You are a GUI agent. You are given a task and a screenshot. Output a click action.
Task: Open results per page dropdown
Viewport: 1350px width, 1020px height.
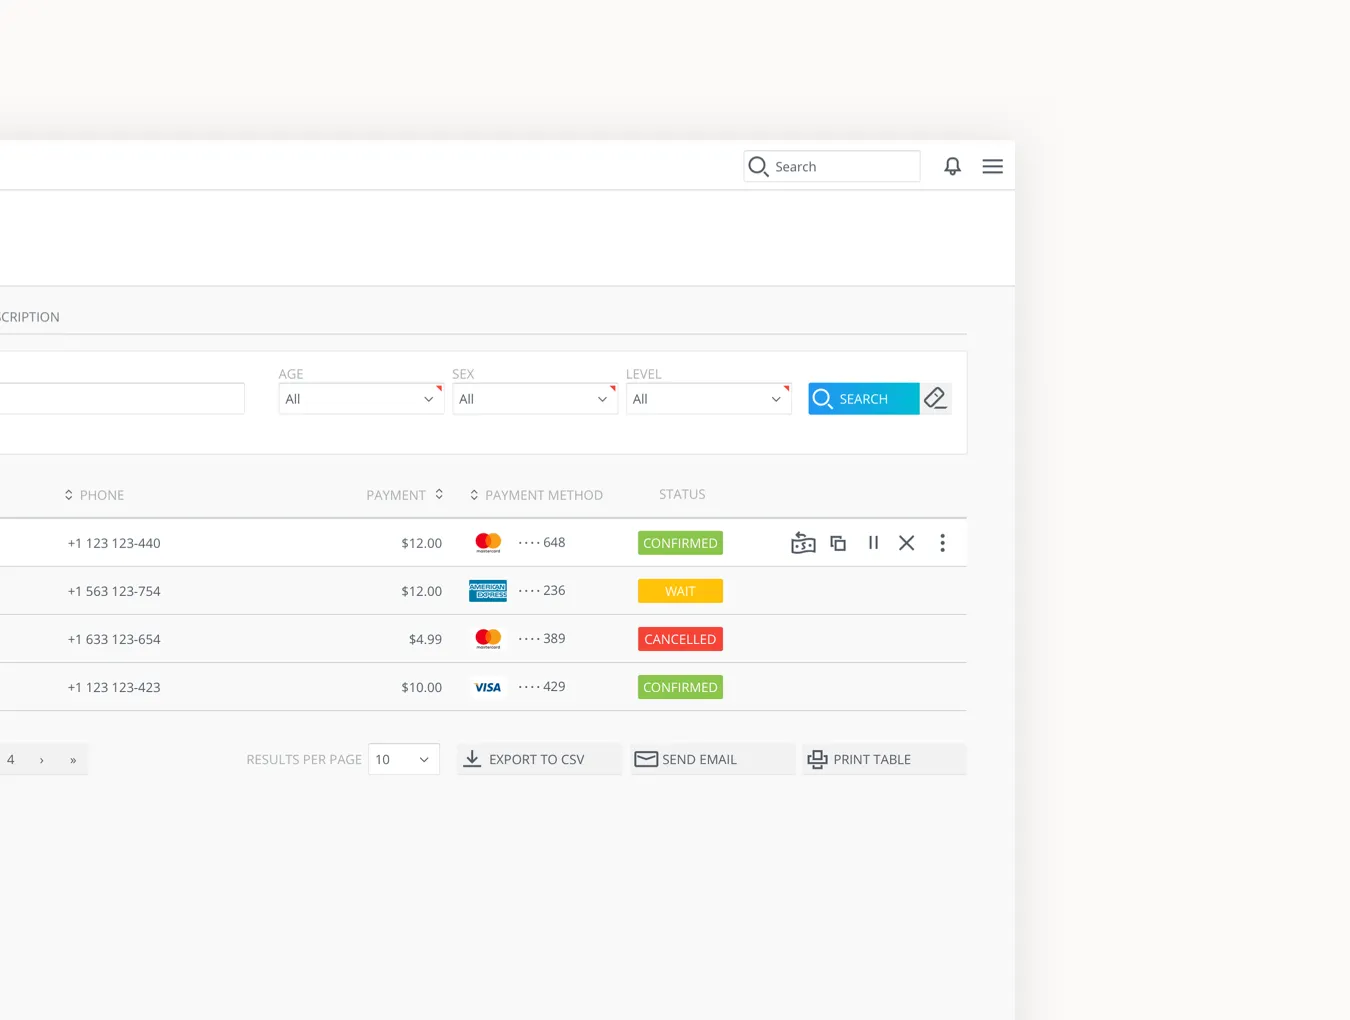click(404, 759)
